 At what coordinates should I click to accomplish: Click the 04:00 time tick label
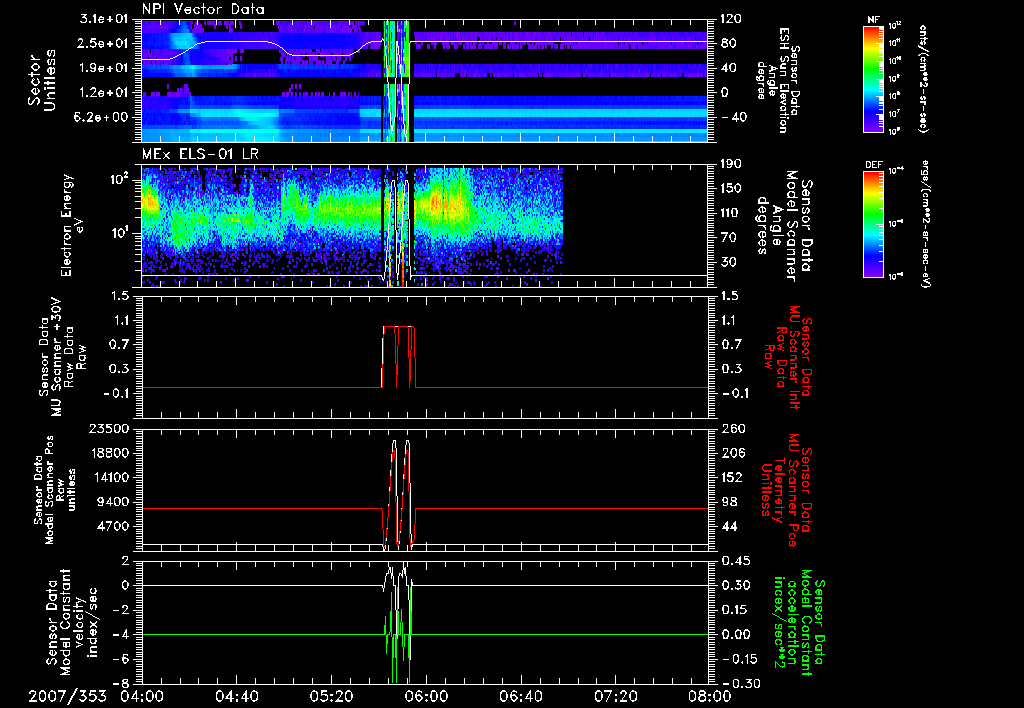click(x=142, y=696)
